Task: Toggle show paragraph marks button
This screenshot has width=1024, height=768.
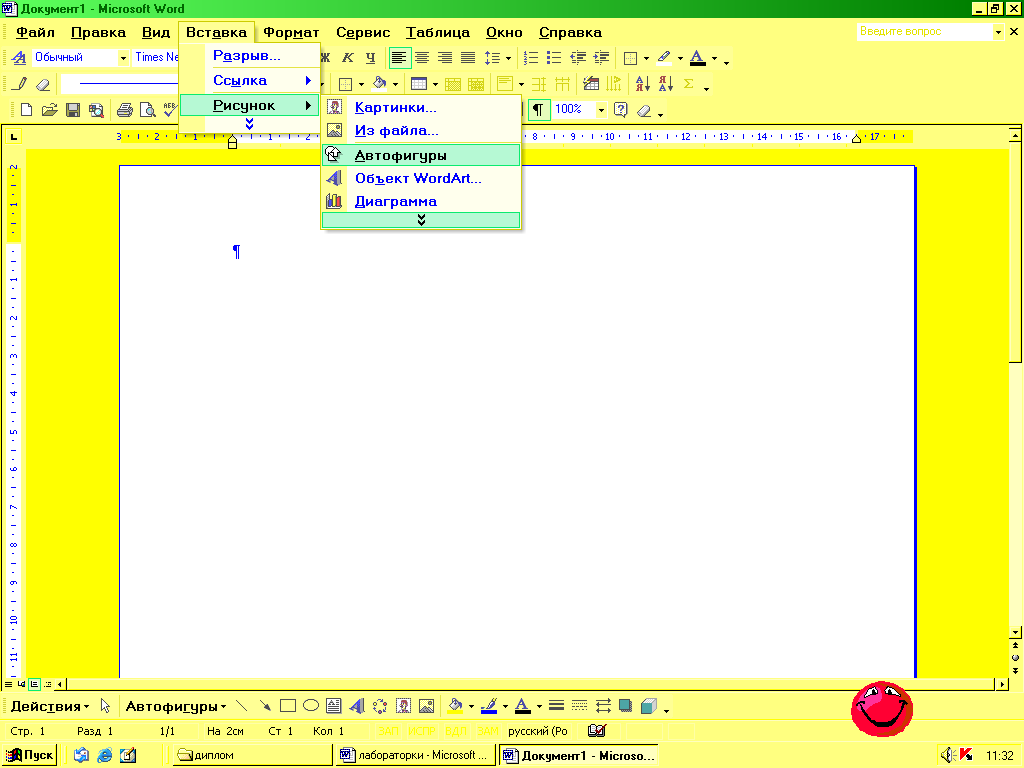Action: click(538, 110)
